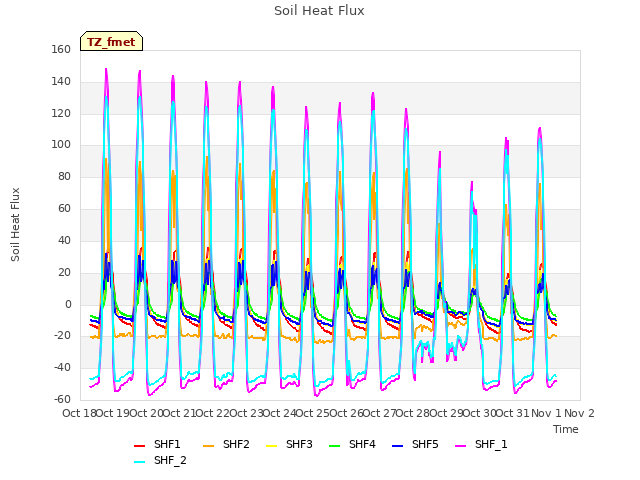Image resolution: width=640 pixels, height=480 pixels.
Task: Click the Nov 2 x-axis tick label
Action: click(579, 413)
